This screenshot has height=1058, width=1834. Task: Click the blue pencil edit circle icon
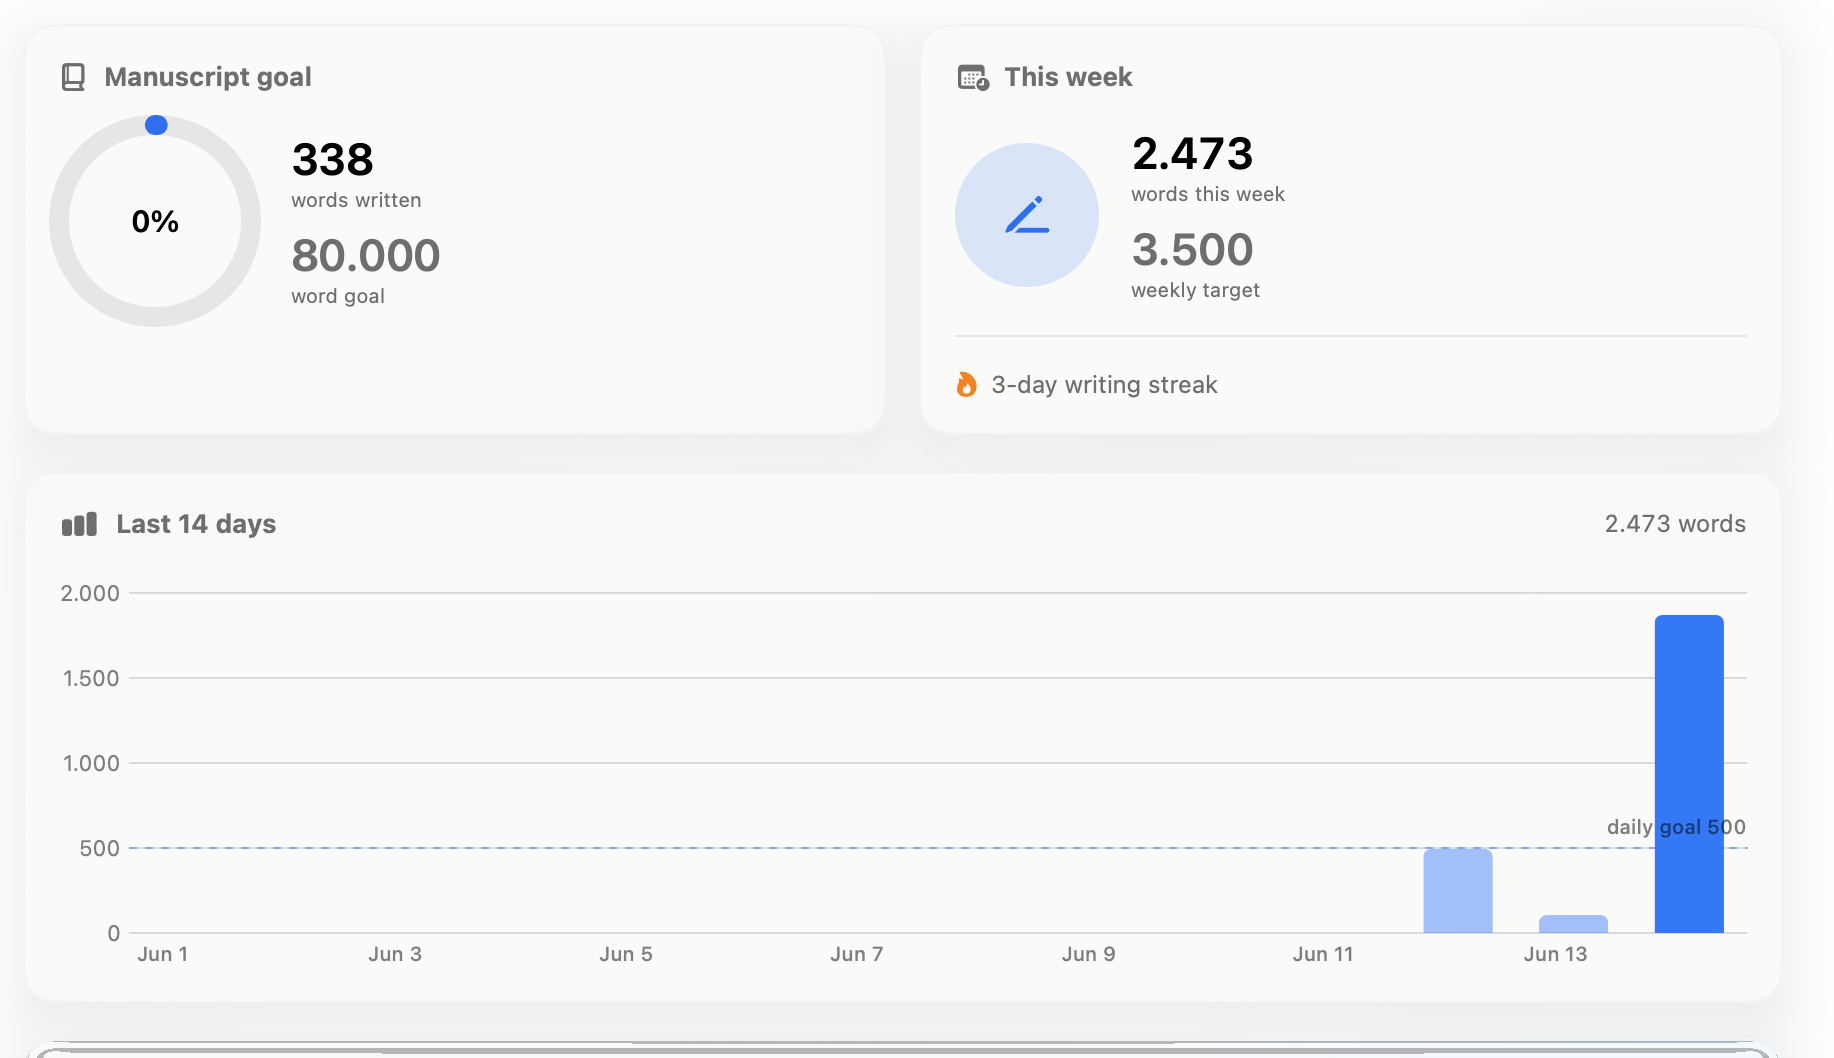(x=1027, y=215)
